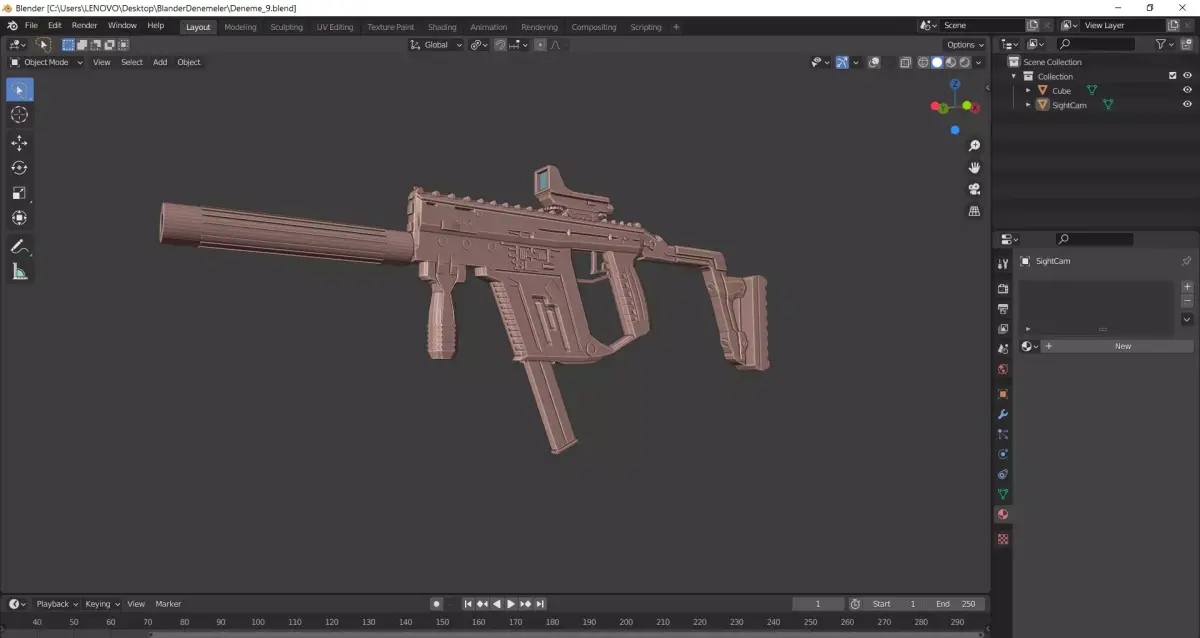Click the pan view hand icon
This screenshot has height=638, width=1200.
(x=974, y=168)
